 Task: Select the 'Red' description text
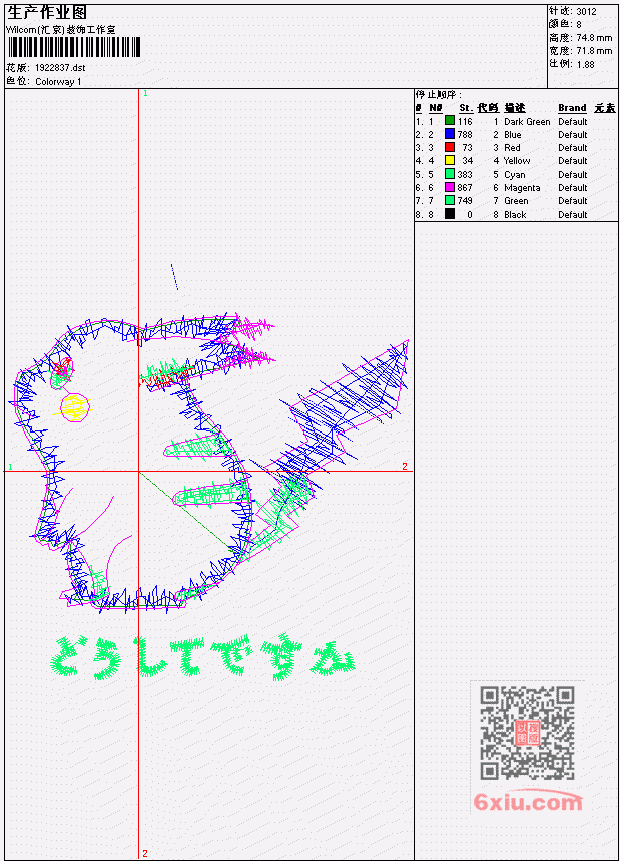[x=512, y=148]
